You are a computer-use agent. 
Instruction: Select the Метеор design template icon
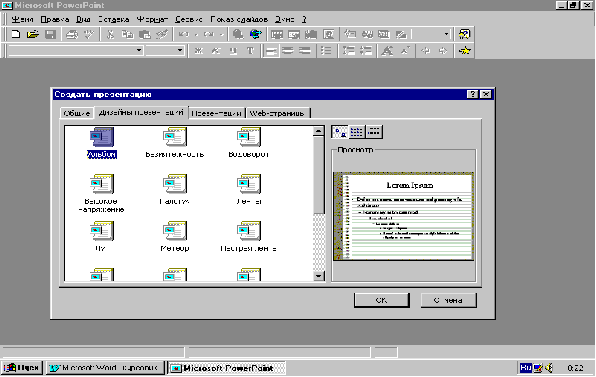click(x=175, y=231)
